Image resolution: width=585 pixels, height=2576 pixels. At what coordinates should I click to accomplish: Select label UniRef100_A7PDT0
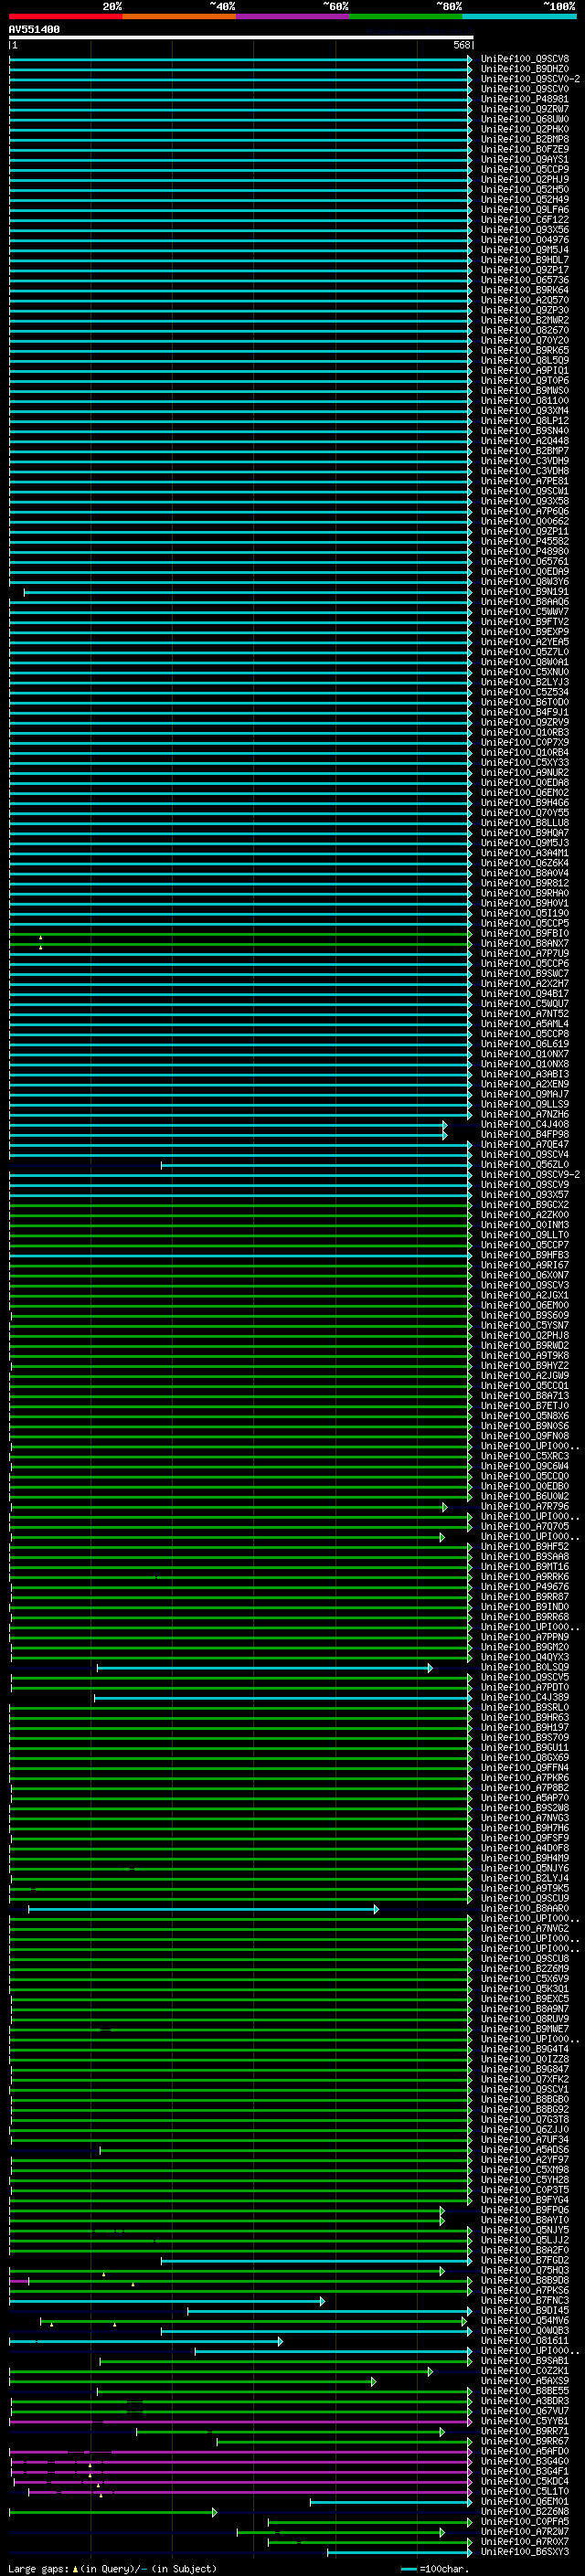click(x=525, y=1687)
